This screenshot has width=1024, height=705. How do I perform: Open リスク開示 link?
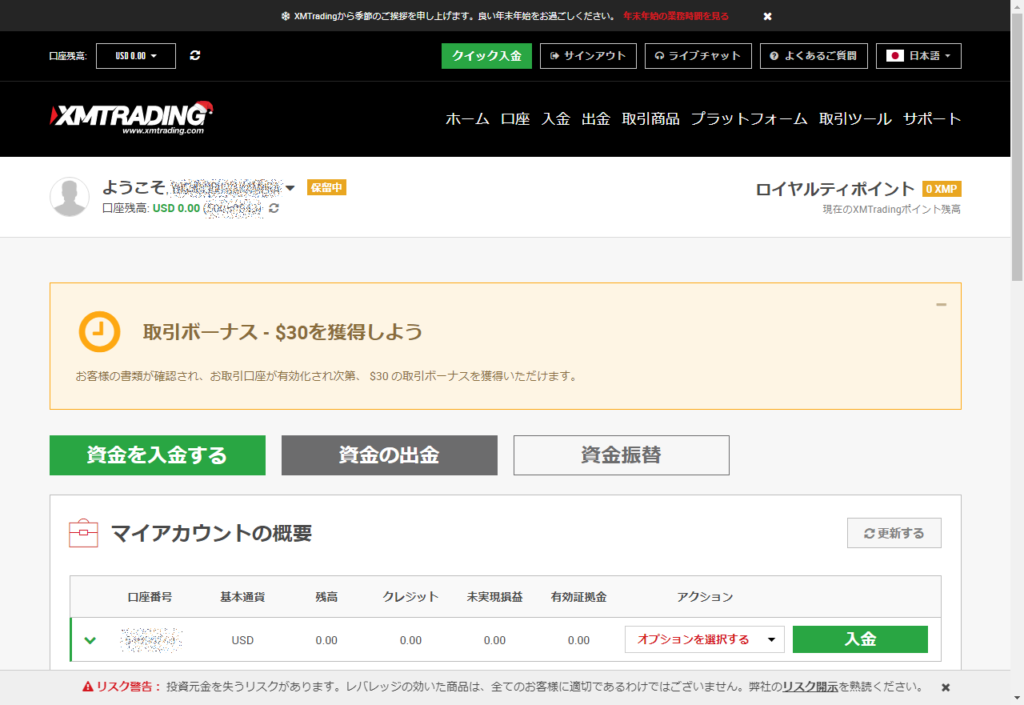pyautogui.click(x=810, y=687)
